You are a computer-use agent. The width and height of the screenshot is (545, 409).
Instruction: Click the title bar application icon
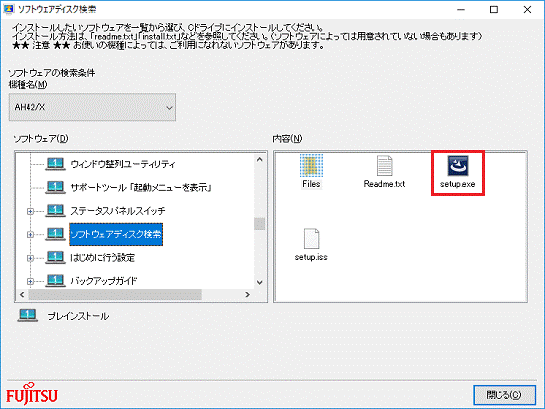pos(8,9)
